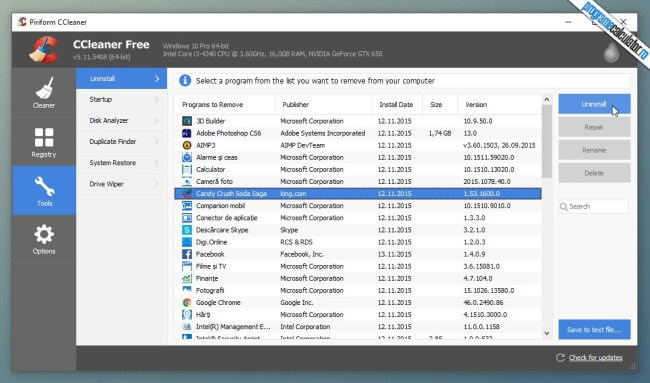Click the Digi.Online icon
Image resolution: width=650 pixels, height=383 pixels.
coord(187,242)
